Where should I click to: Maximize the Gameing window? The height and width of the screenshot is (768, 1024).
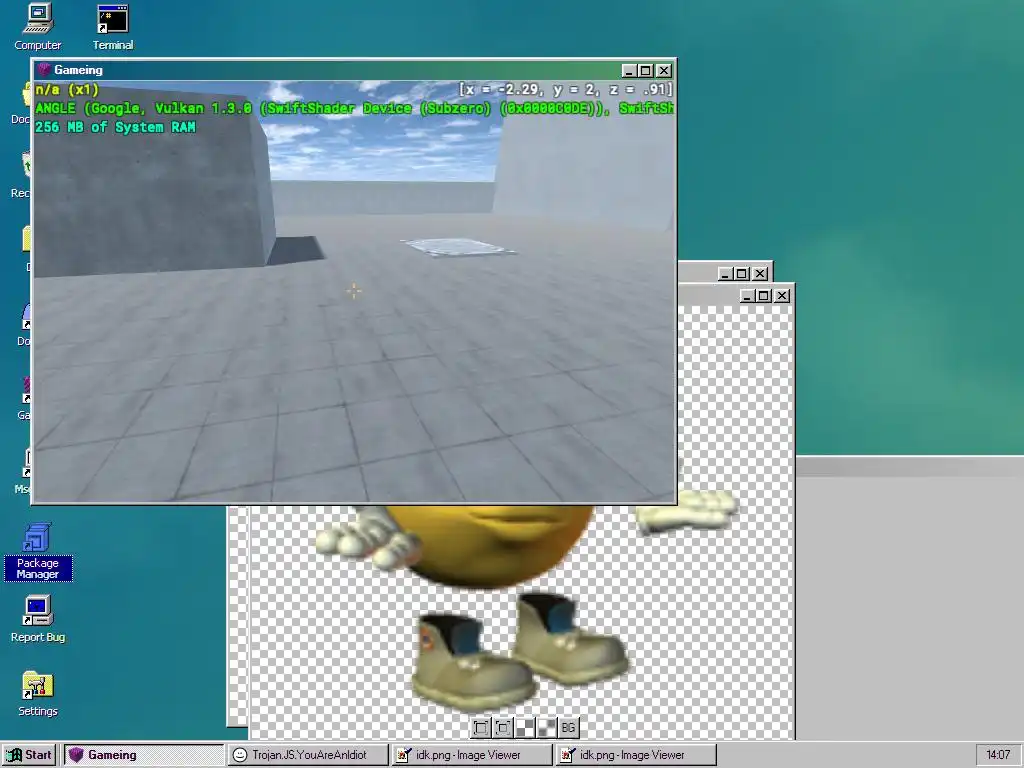646,71
